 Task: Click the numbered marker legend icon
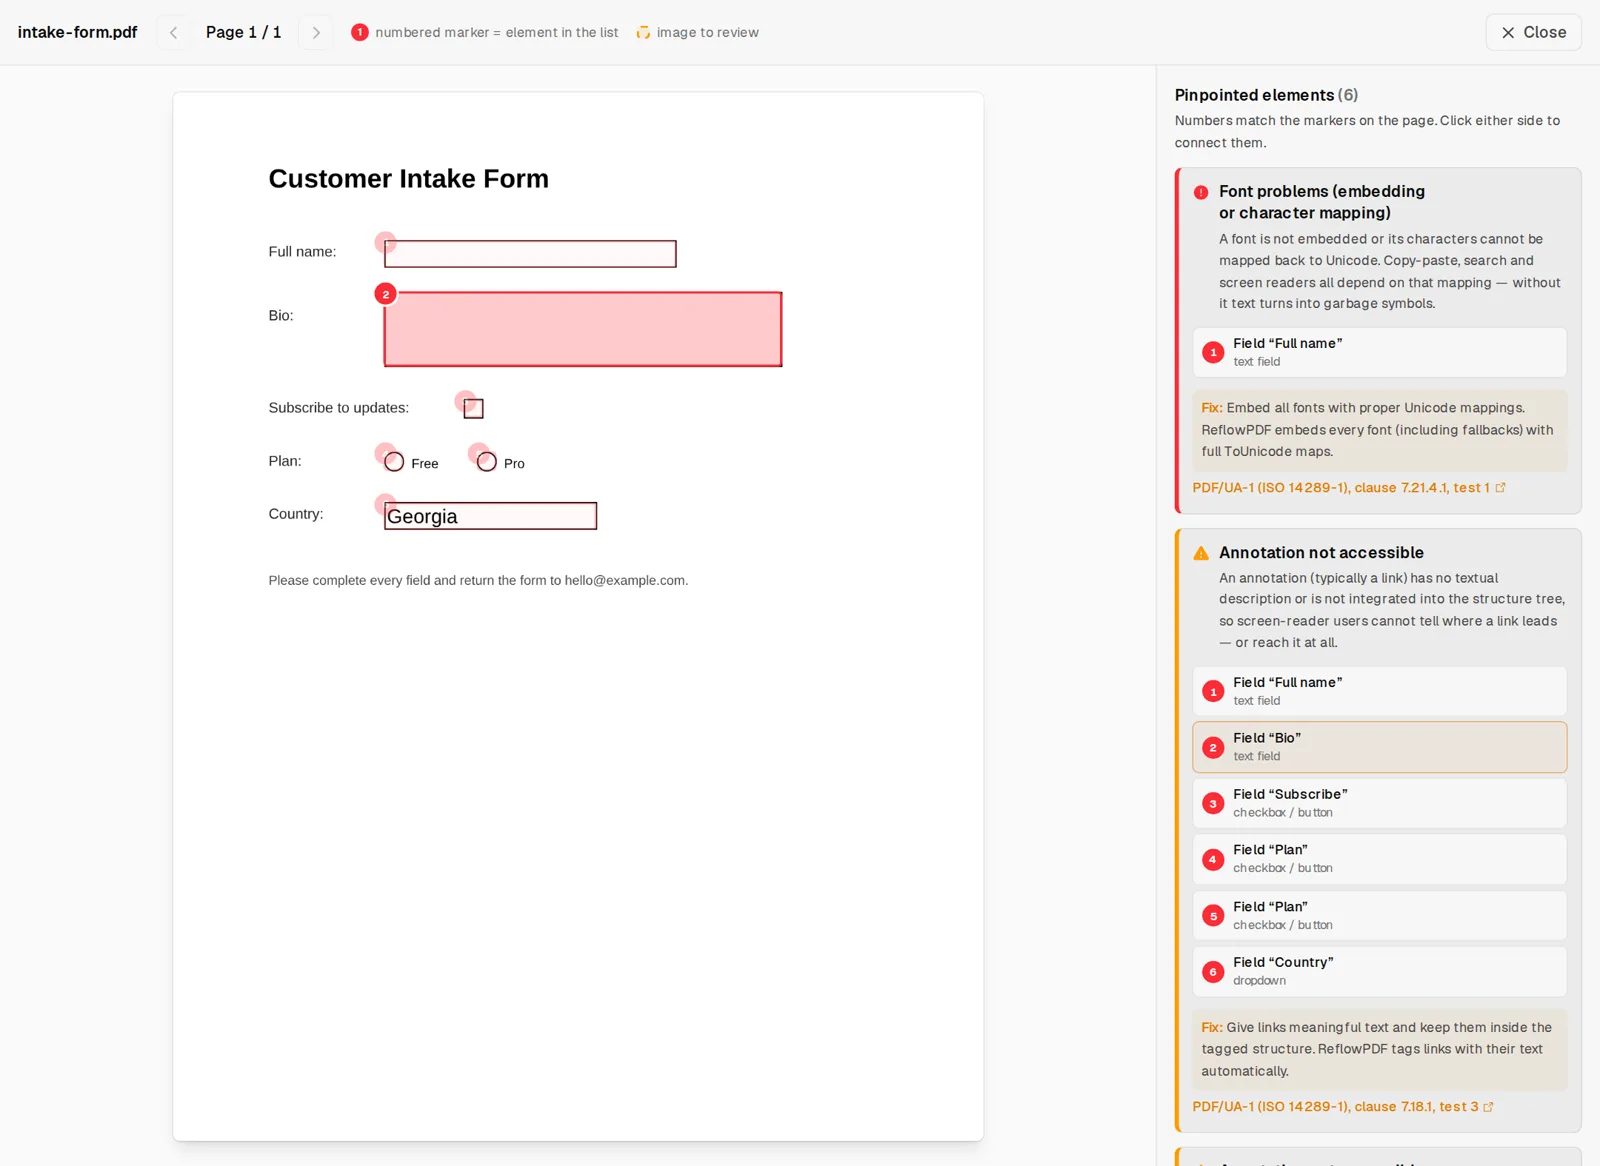tap(360, 32)
